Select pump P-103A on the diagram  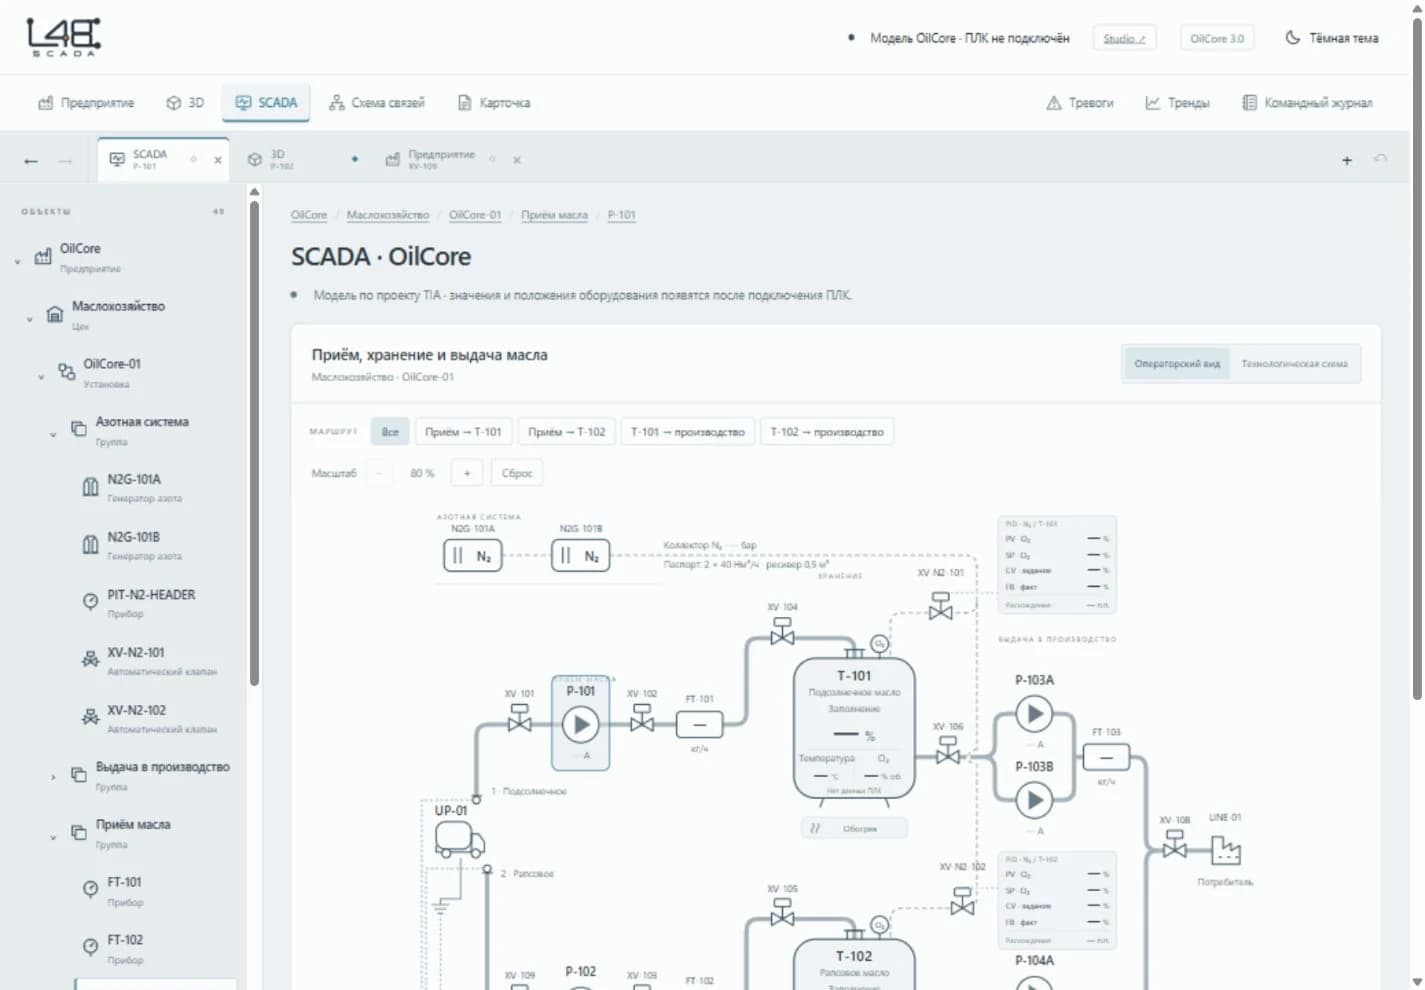pyautogui.click(x=1034, y=714)
